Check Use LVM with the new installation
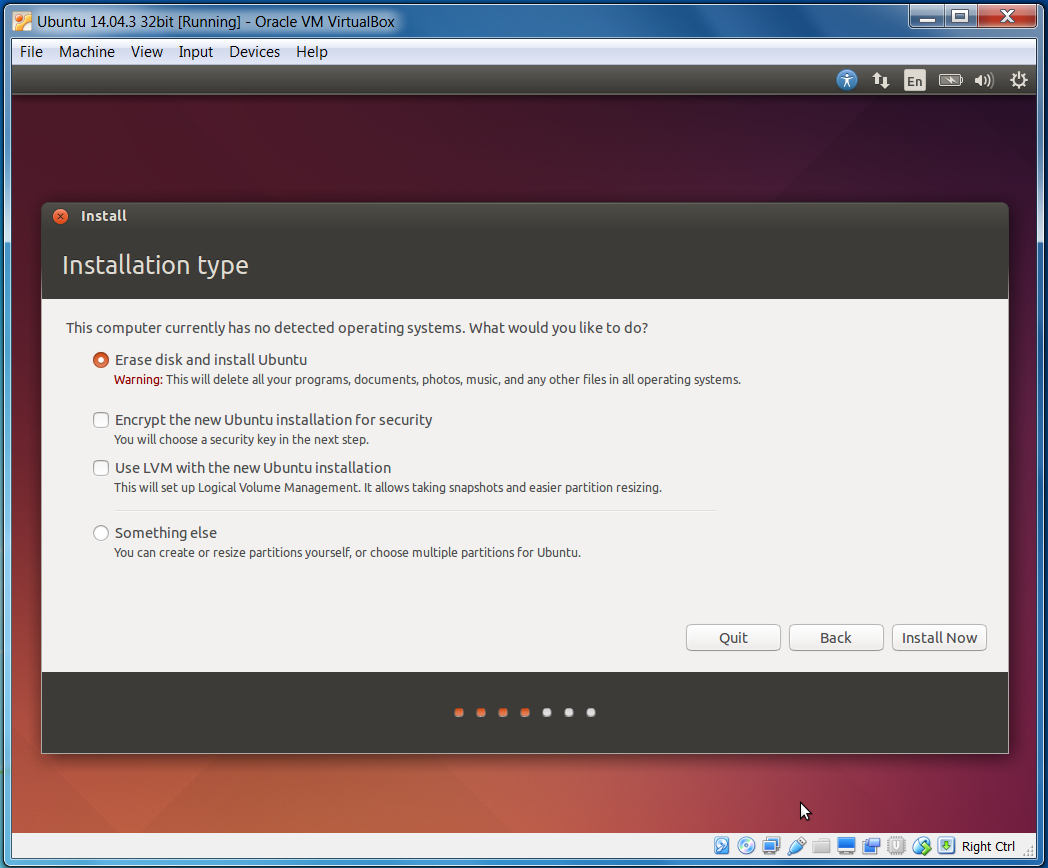Viewport: 1048px width, 868px height. pos(100,468)
